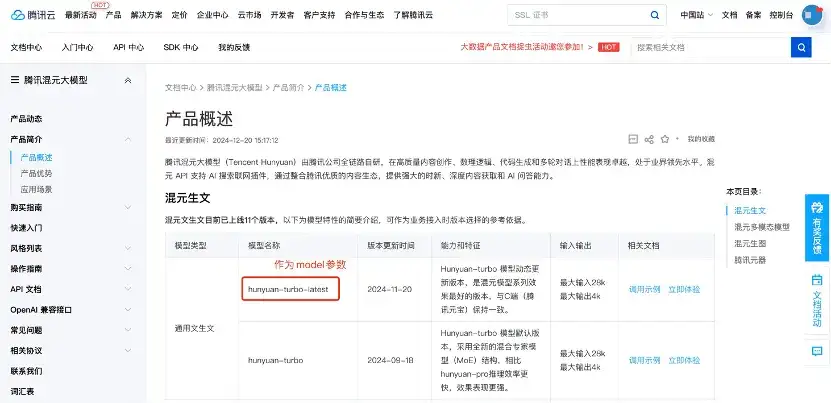This screenshot has width=832, height=404.
Task: Switch to the 我的反馈 tab
Action: click(x=234, y=47)
